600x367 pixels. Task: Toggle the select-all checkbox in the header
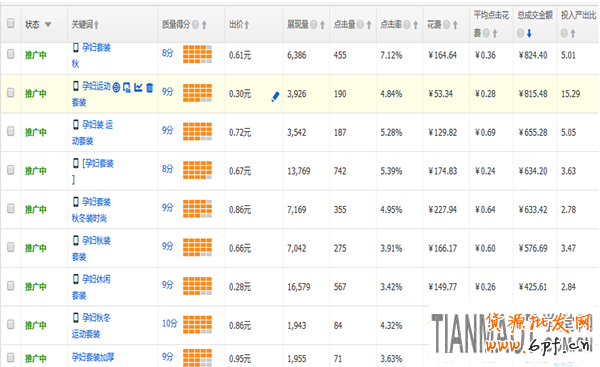click(11, 23)
